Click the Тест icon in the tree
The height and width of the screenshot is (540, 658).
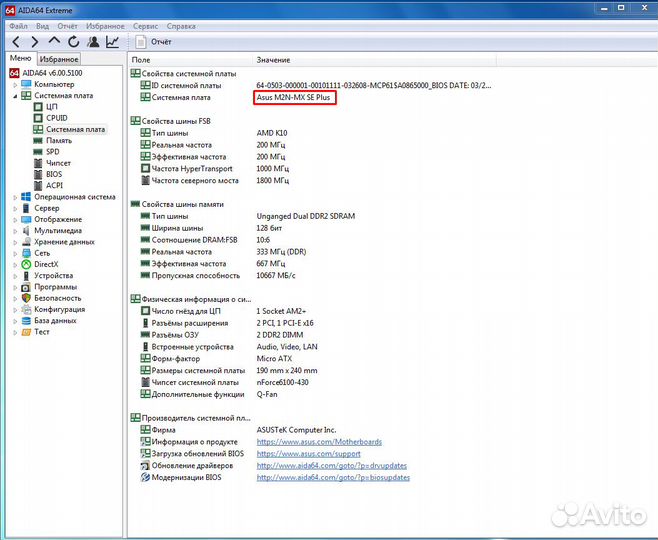26,332
